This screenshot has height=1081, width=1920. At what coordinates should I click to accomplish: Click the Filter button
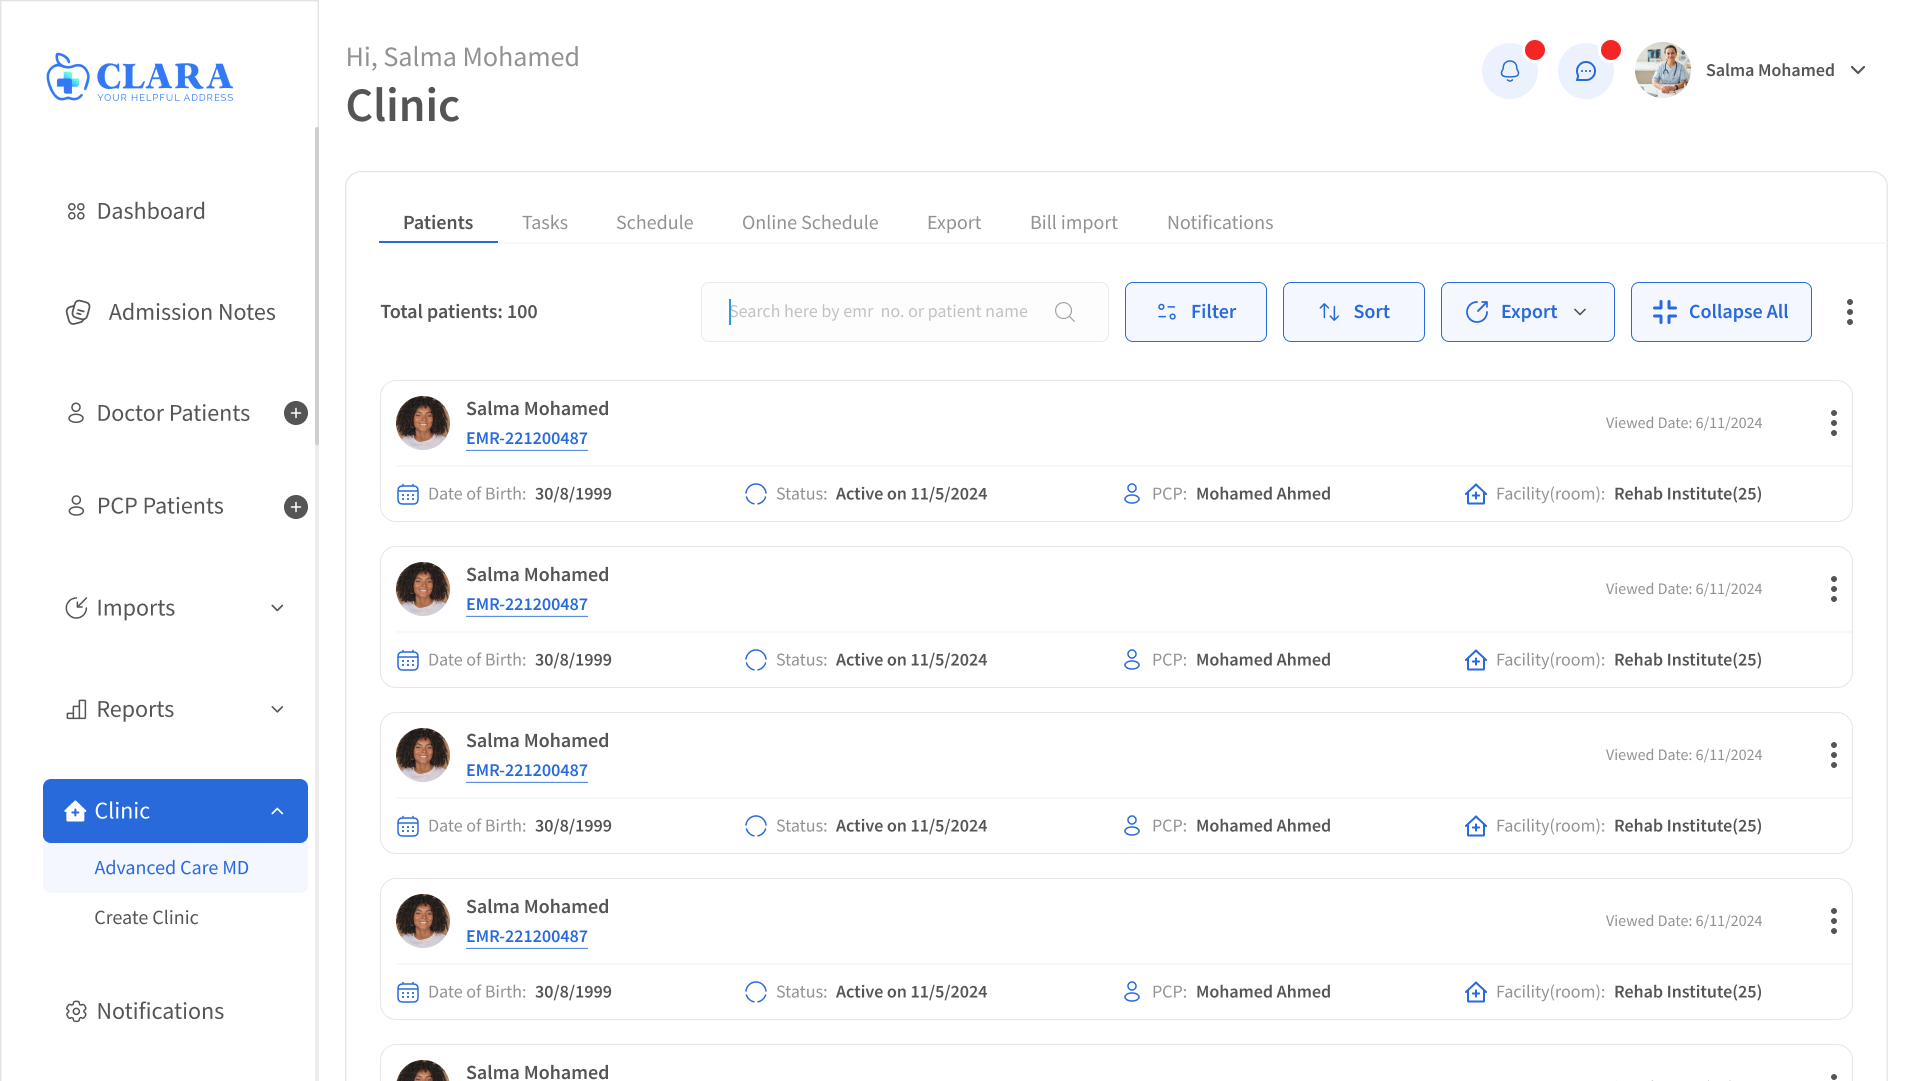pos(1195,312)
